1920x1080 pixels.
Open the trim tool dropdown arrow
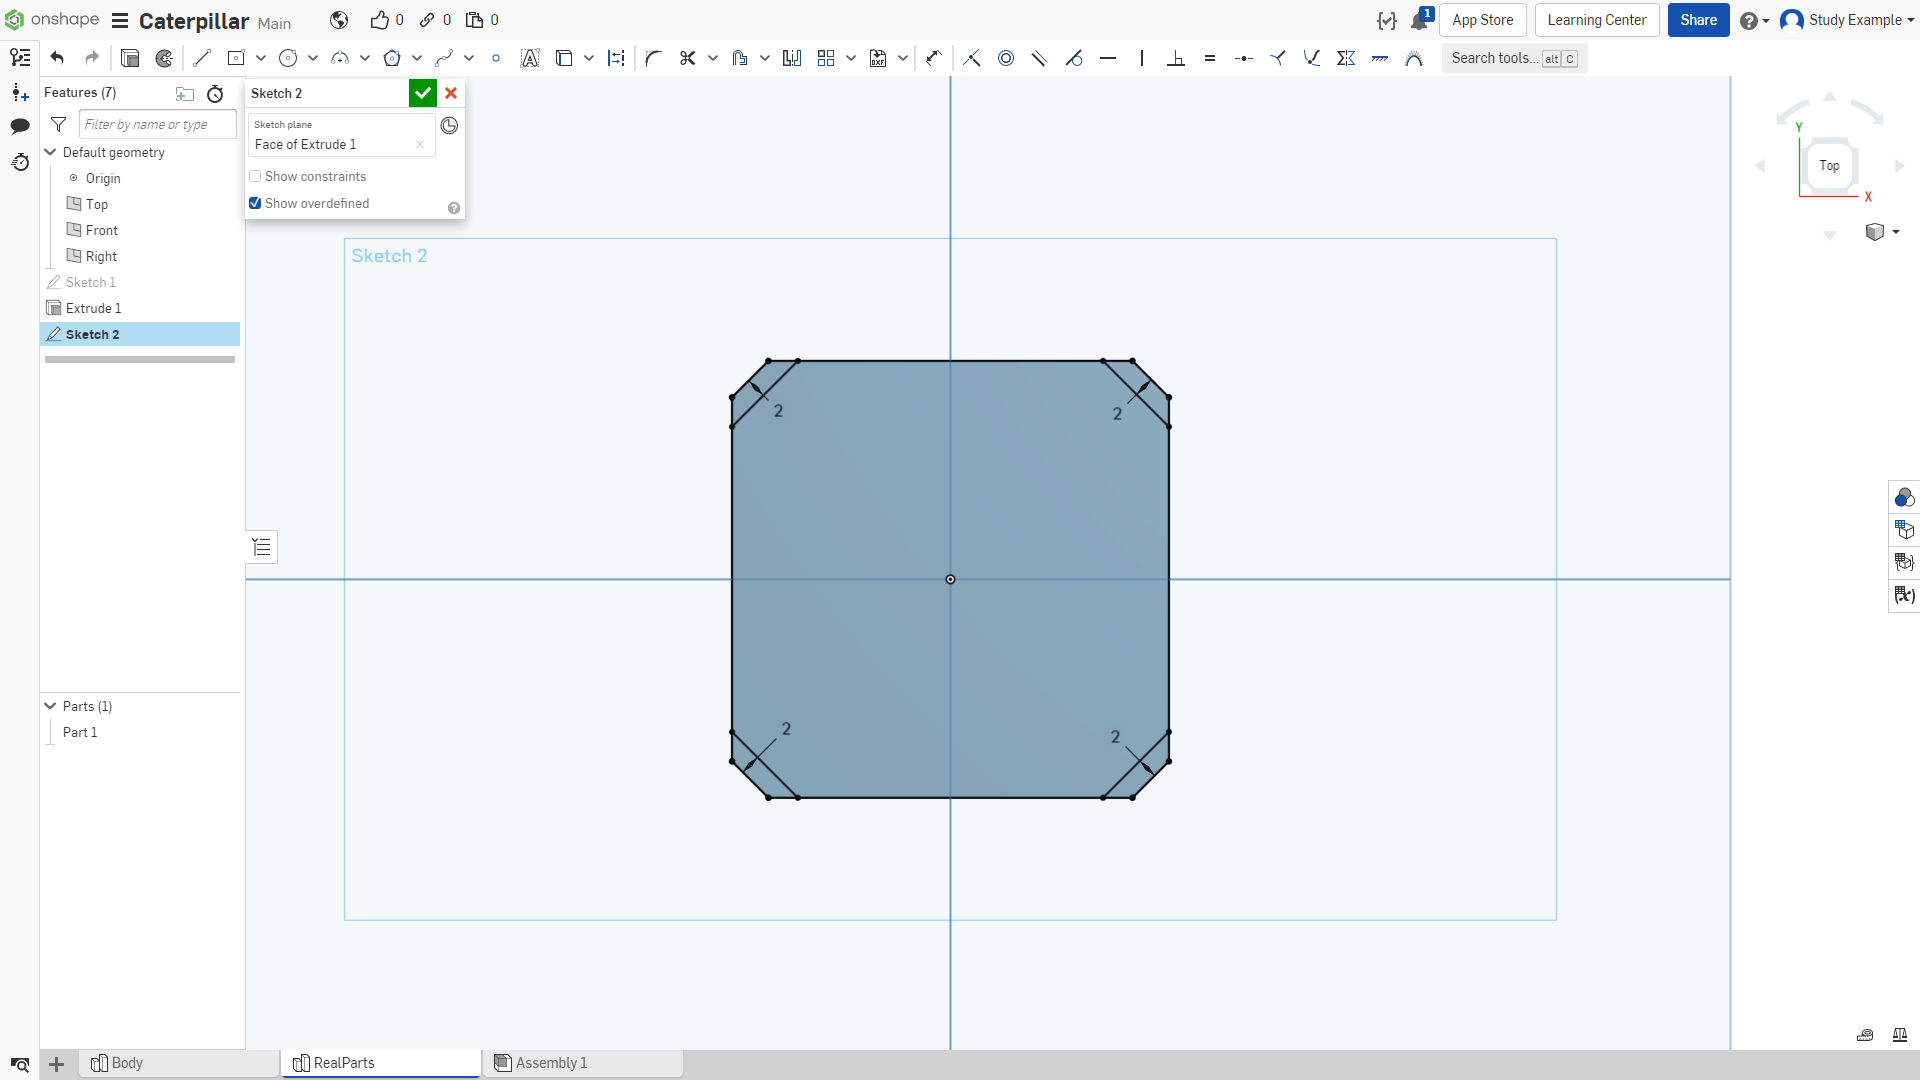tap(713, 58)
